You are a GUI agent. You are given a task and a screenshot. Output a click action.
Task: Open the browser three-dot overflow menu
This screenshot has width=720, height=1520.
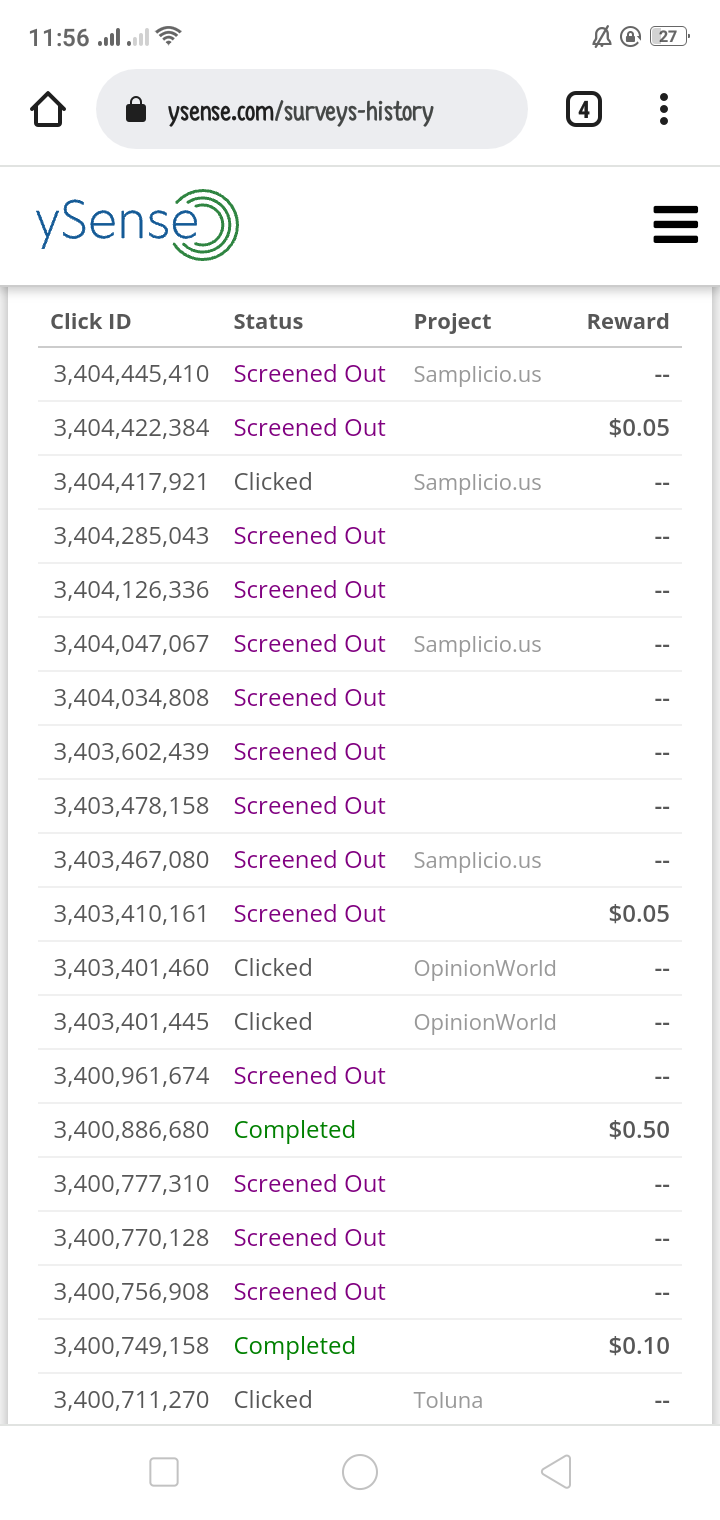pos(664,110)
